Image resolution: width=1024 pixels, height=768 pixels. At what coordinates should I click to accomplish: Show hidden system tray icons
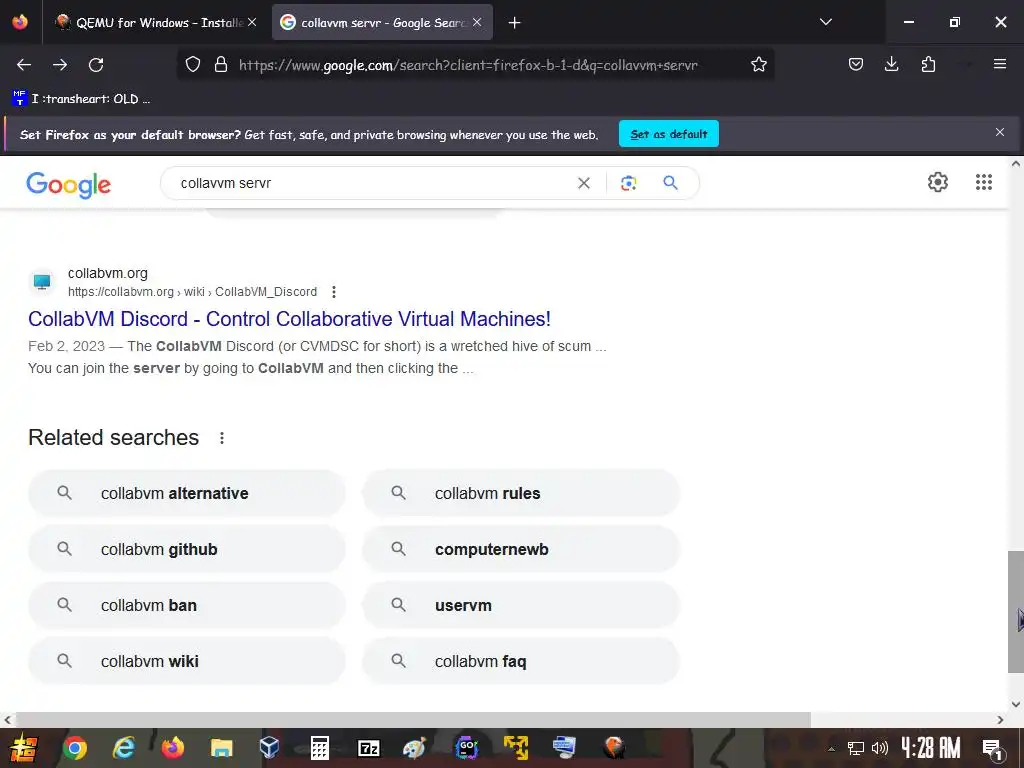(831, 748)
